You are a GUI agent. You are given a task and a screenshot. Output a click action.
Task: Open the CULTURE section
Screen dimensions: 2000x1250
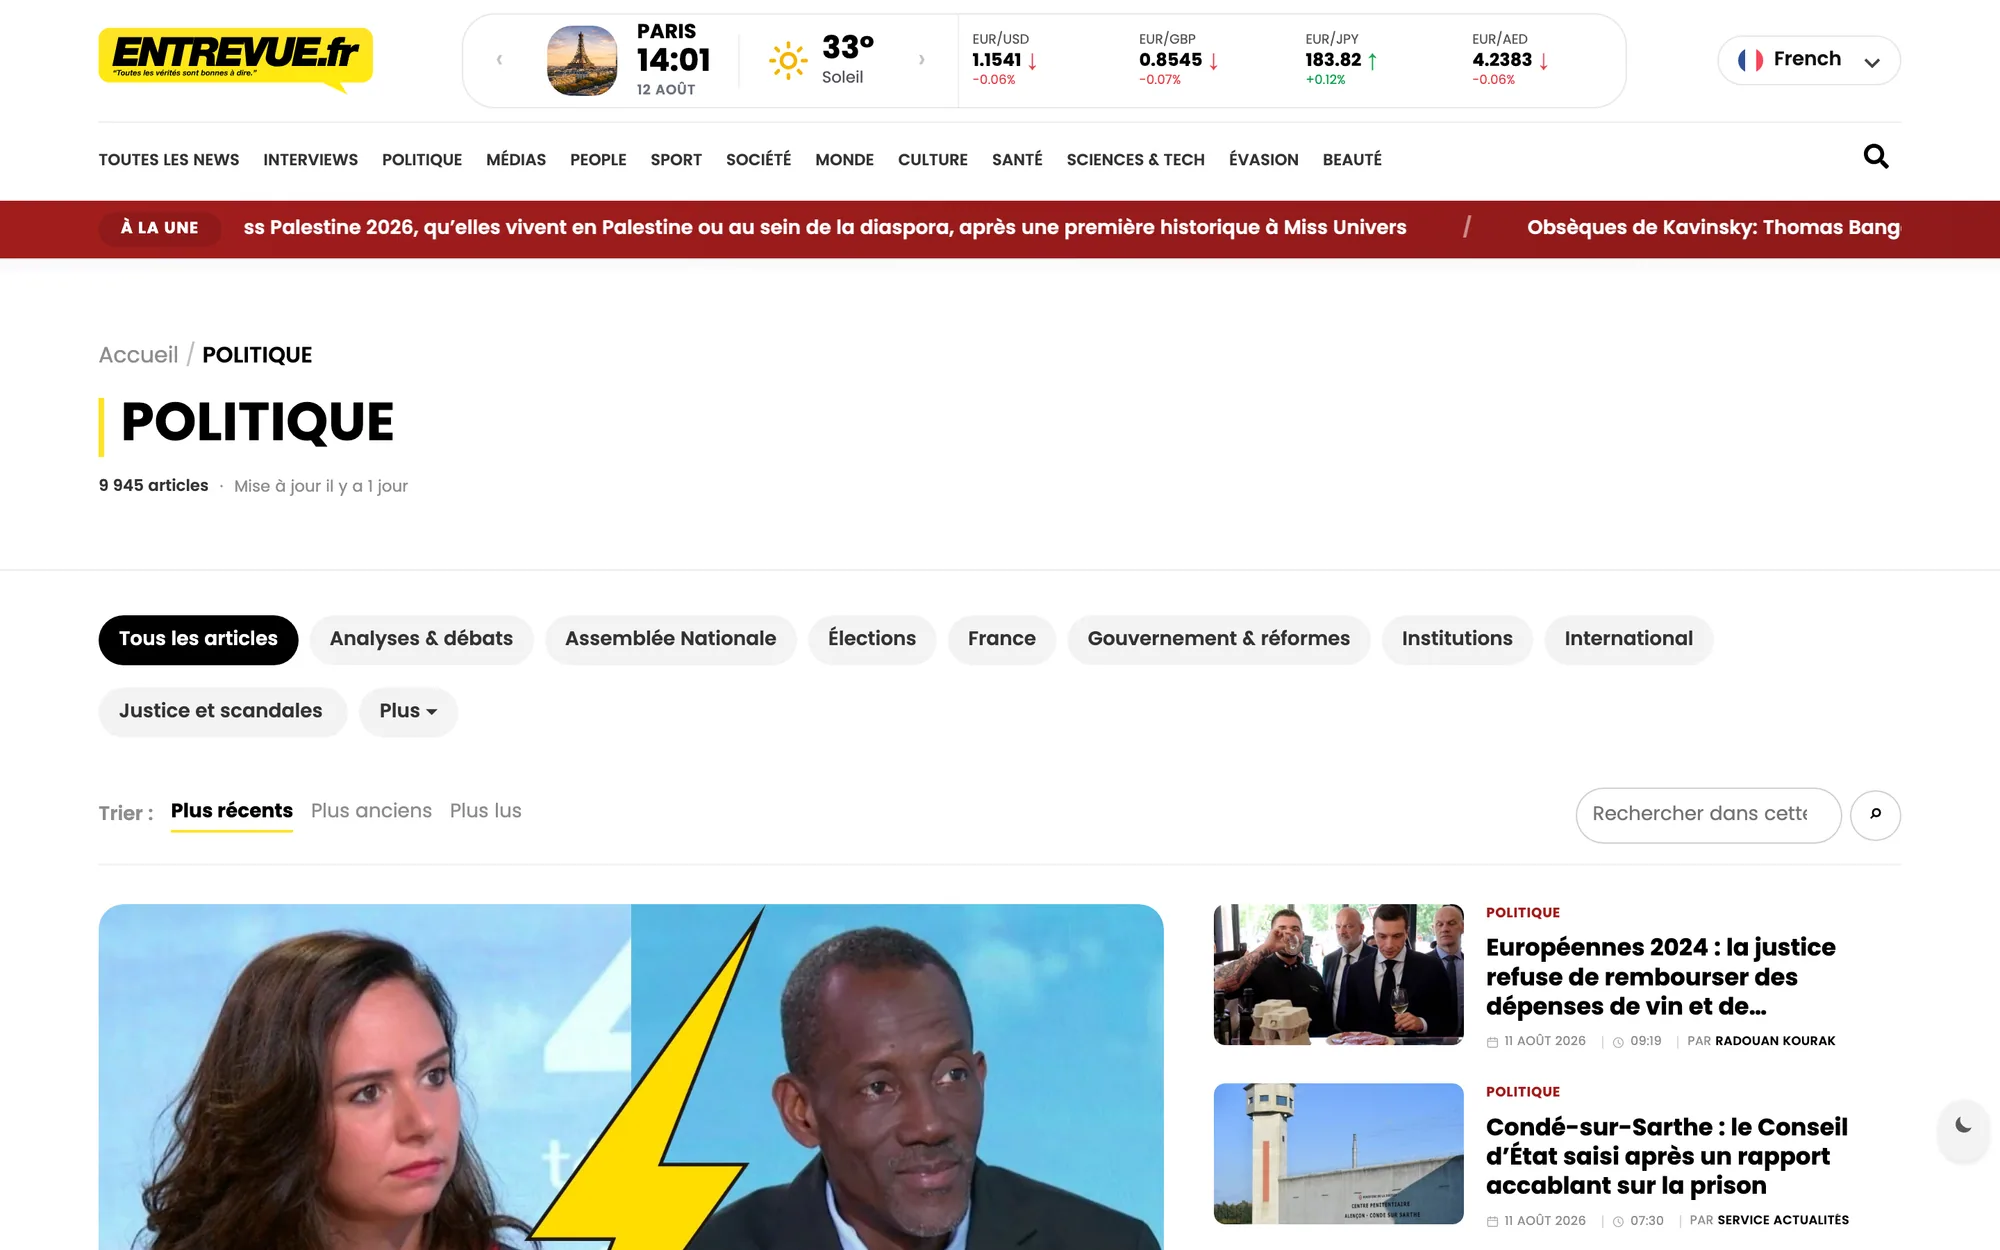933,160
